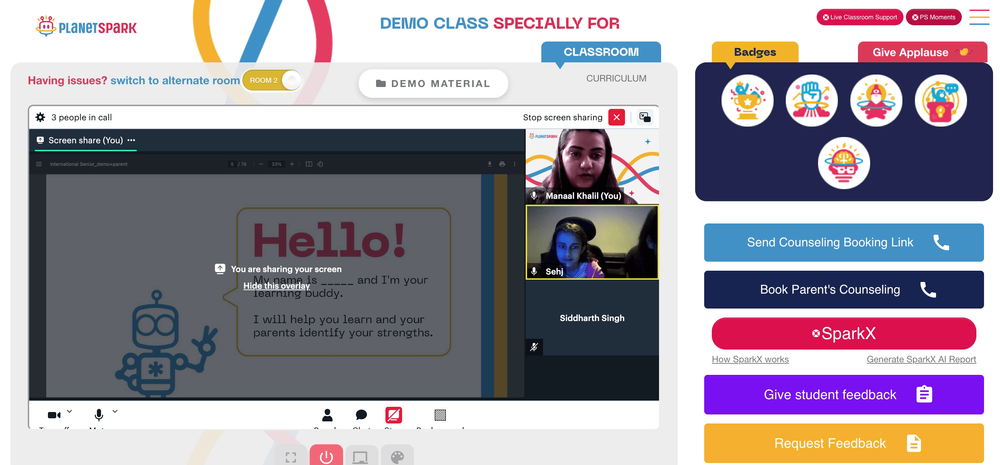Click print icon in shared PDF toolbar
1000x465 pixels.
502,164
